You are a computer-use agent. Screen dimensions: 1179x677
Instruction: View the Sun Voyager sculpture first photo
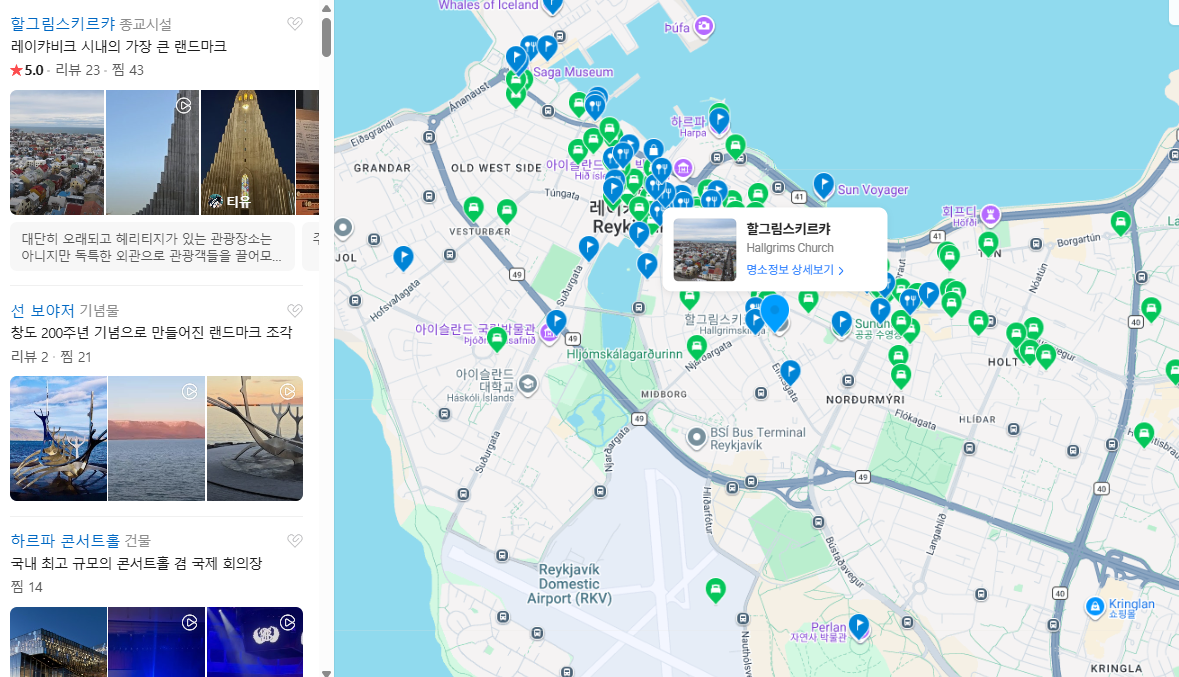[x=58, y=439]
